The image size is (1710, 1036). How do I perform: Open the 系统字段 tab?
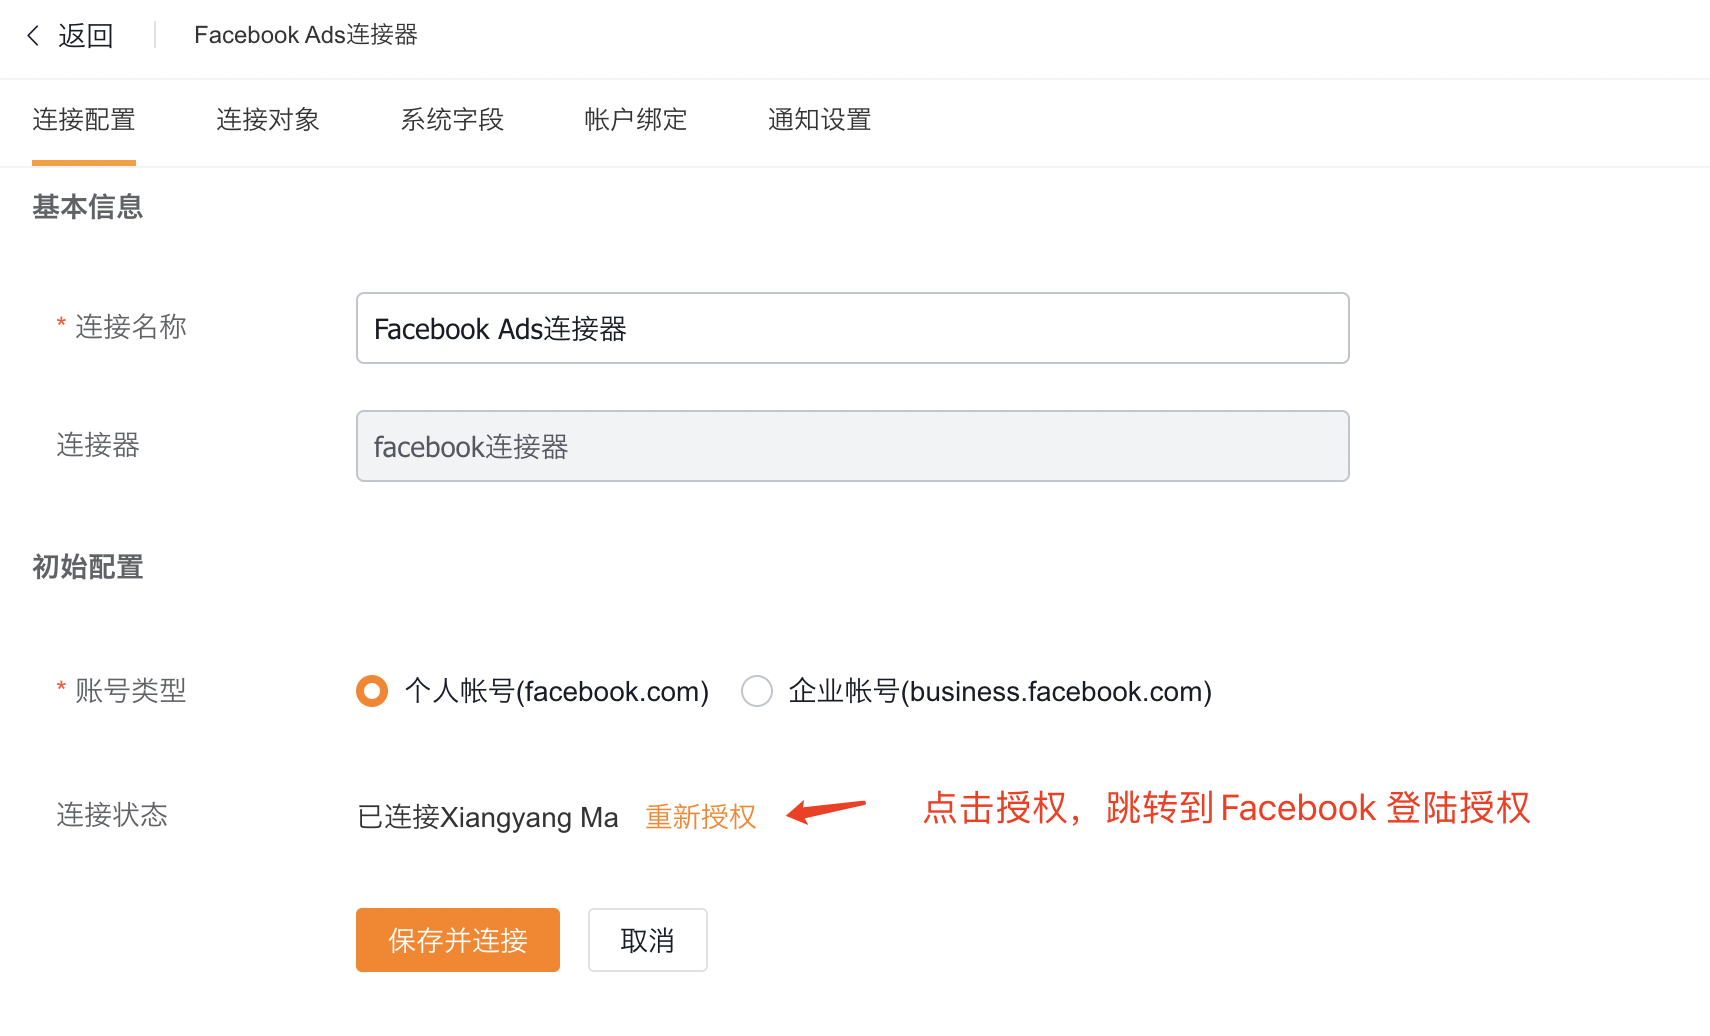pos(452,120)
